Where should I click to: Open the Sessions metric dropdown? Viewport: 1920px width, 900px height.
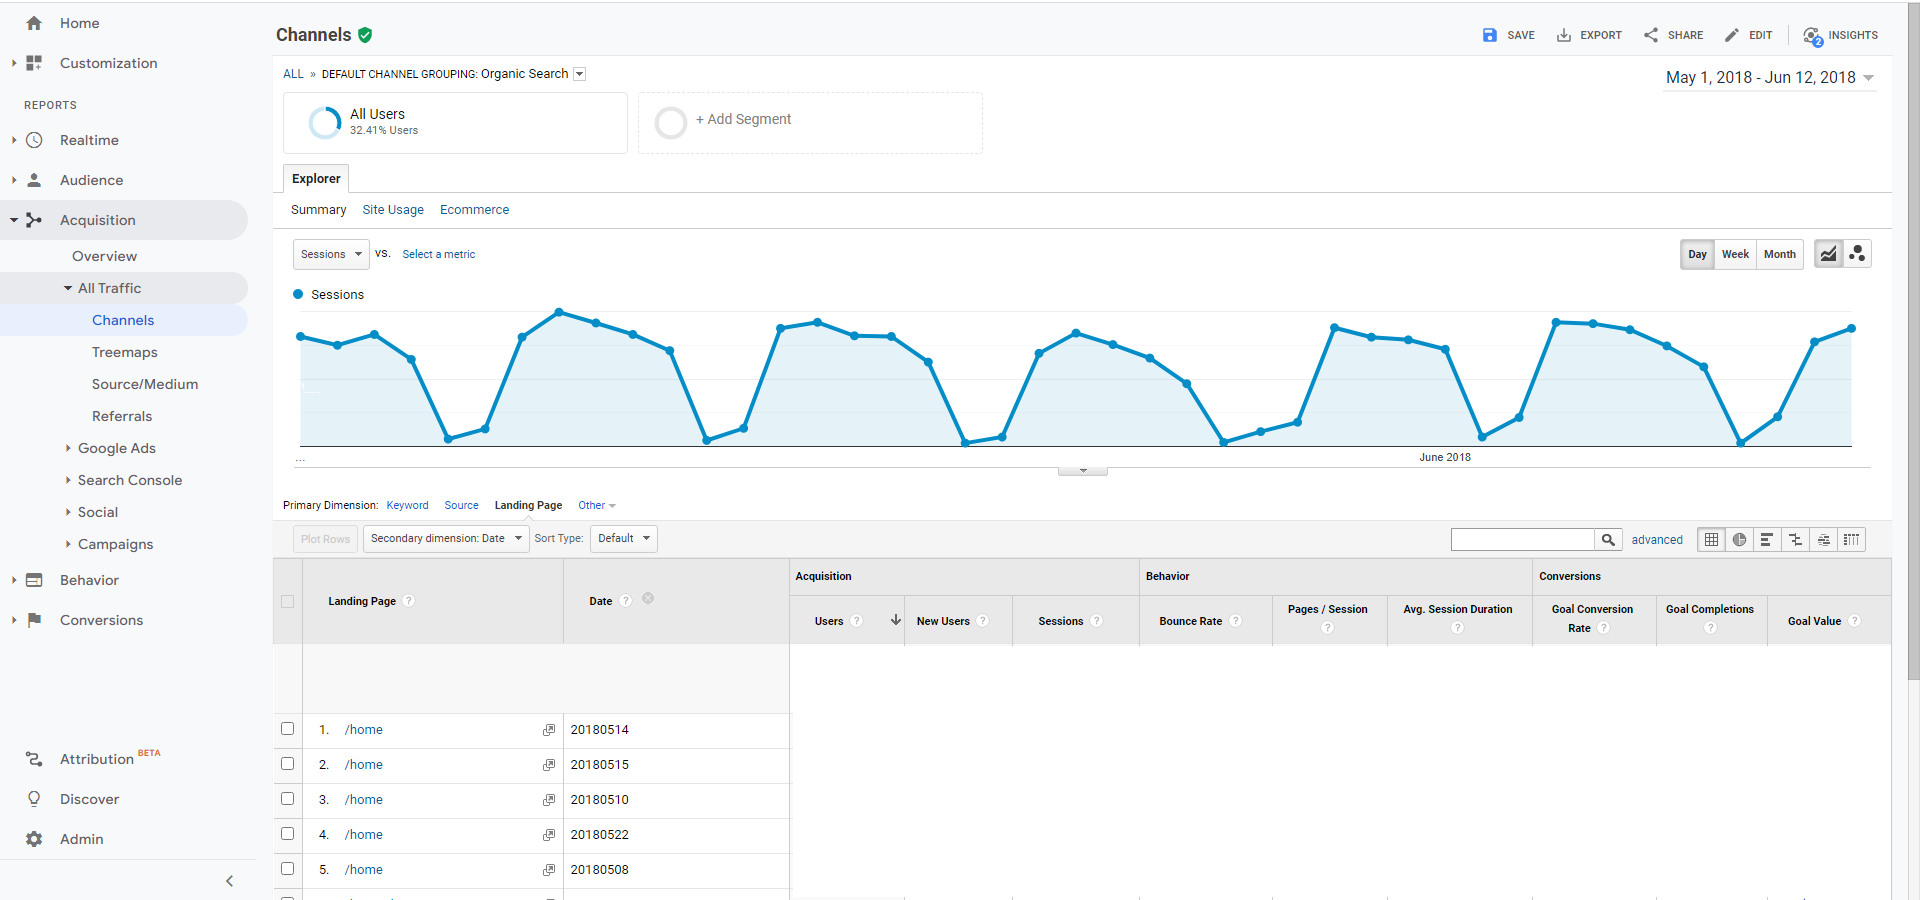(331, 254)
